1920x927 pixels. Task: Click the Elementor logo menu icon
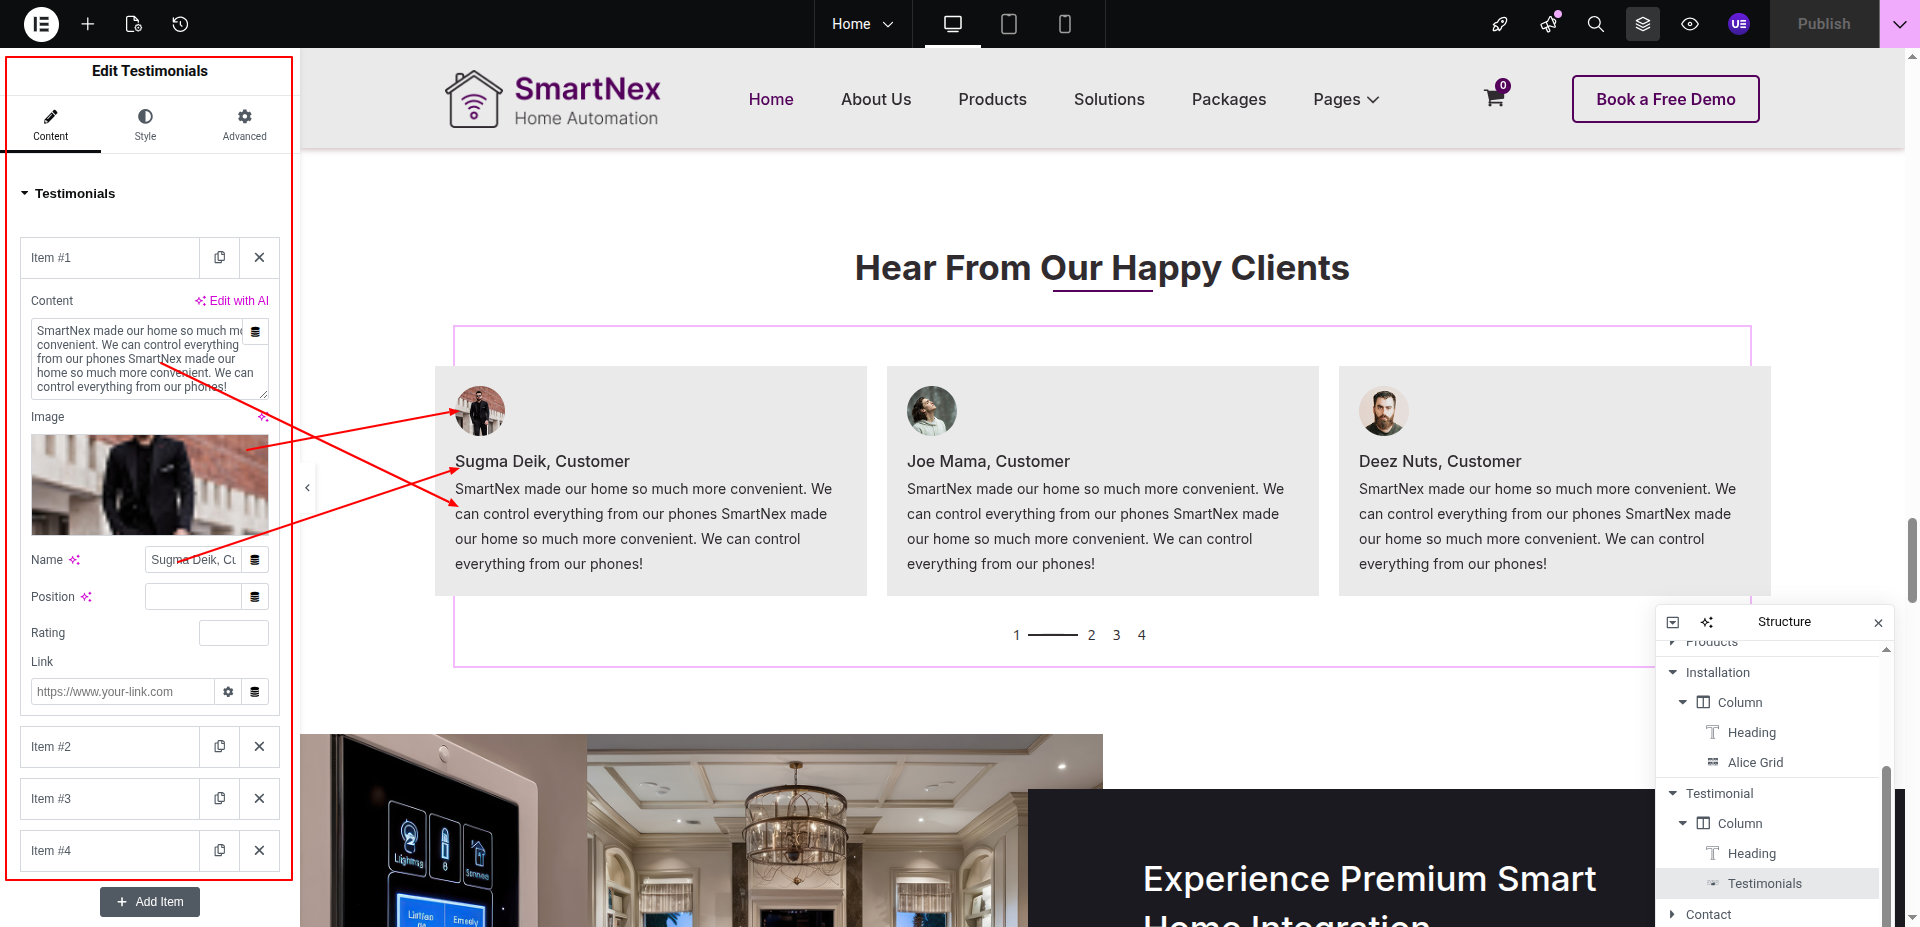tap(41, 24)
